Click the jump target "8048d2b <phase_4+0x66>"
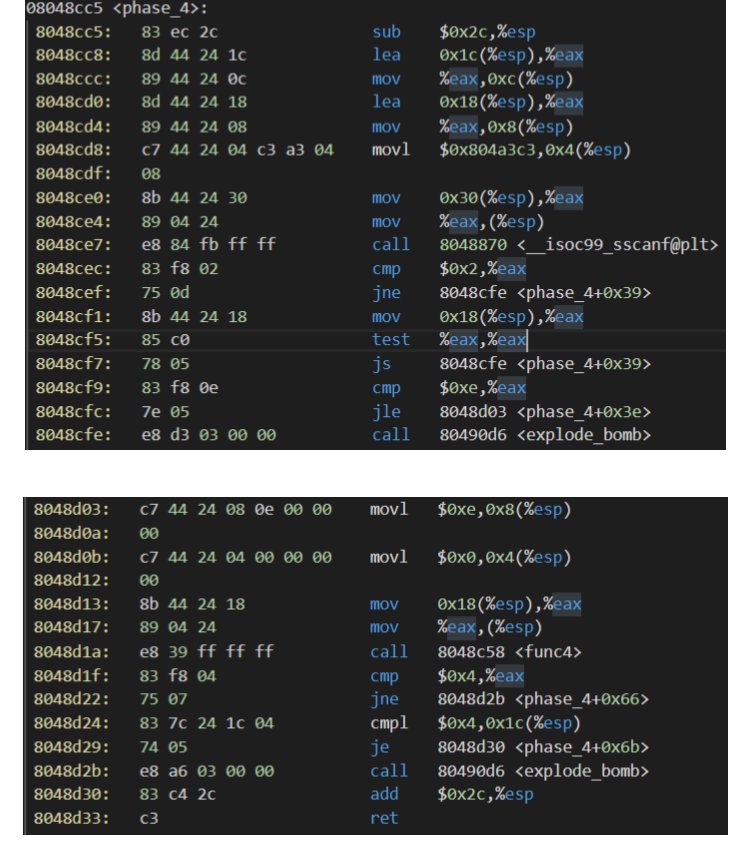 (x=543, y=699)
